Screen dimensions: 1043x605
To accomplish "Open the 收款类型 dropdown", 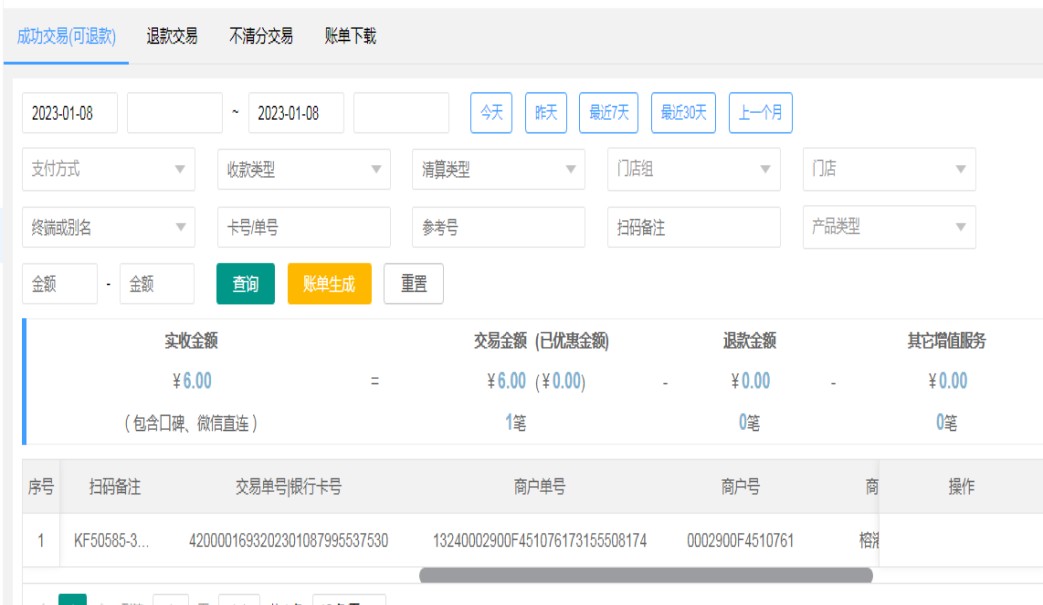I will [x=303, y=170].
